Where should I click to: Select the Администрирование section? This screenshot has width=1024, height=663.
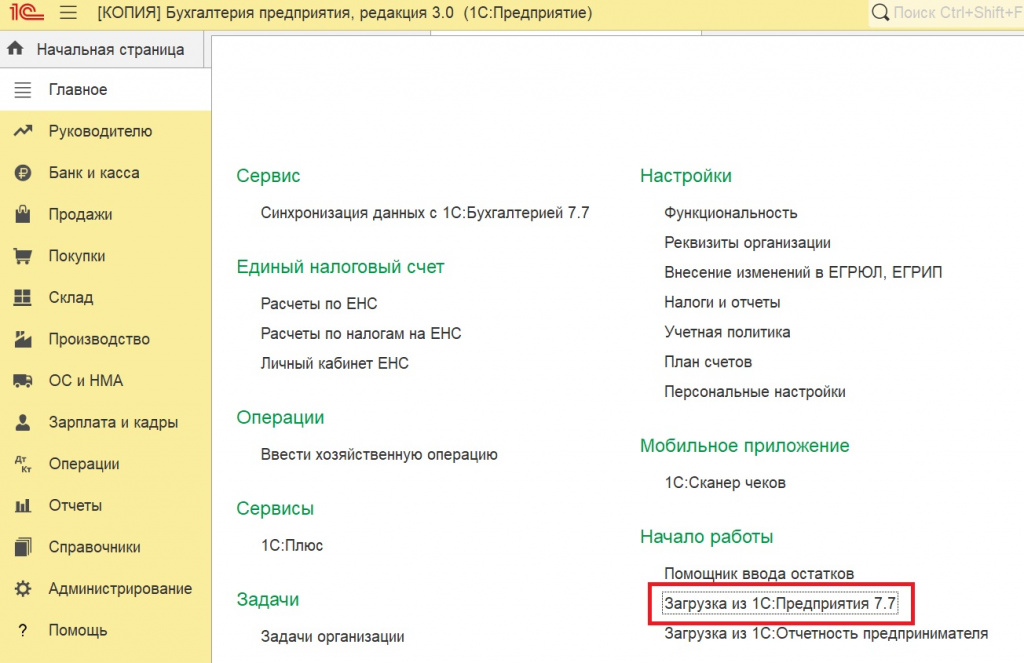click(x=105, y=589)
